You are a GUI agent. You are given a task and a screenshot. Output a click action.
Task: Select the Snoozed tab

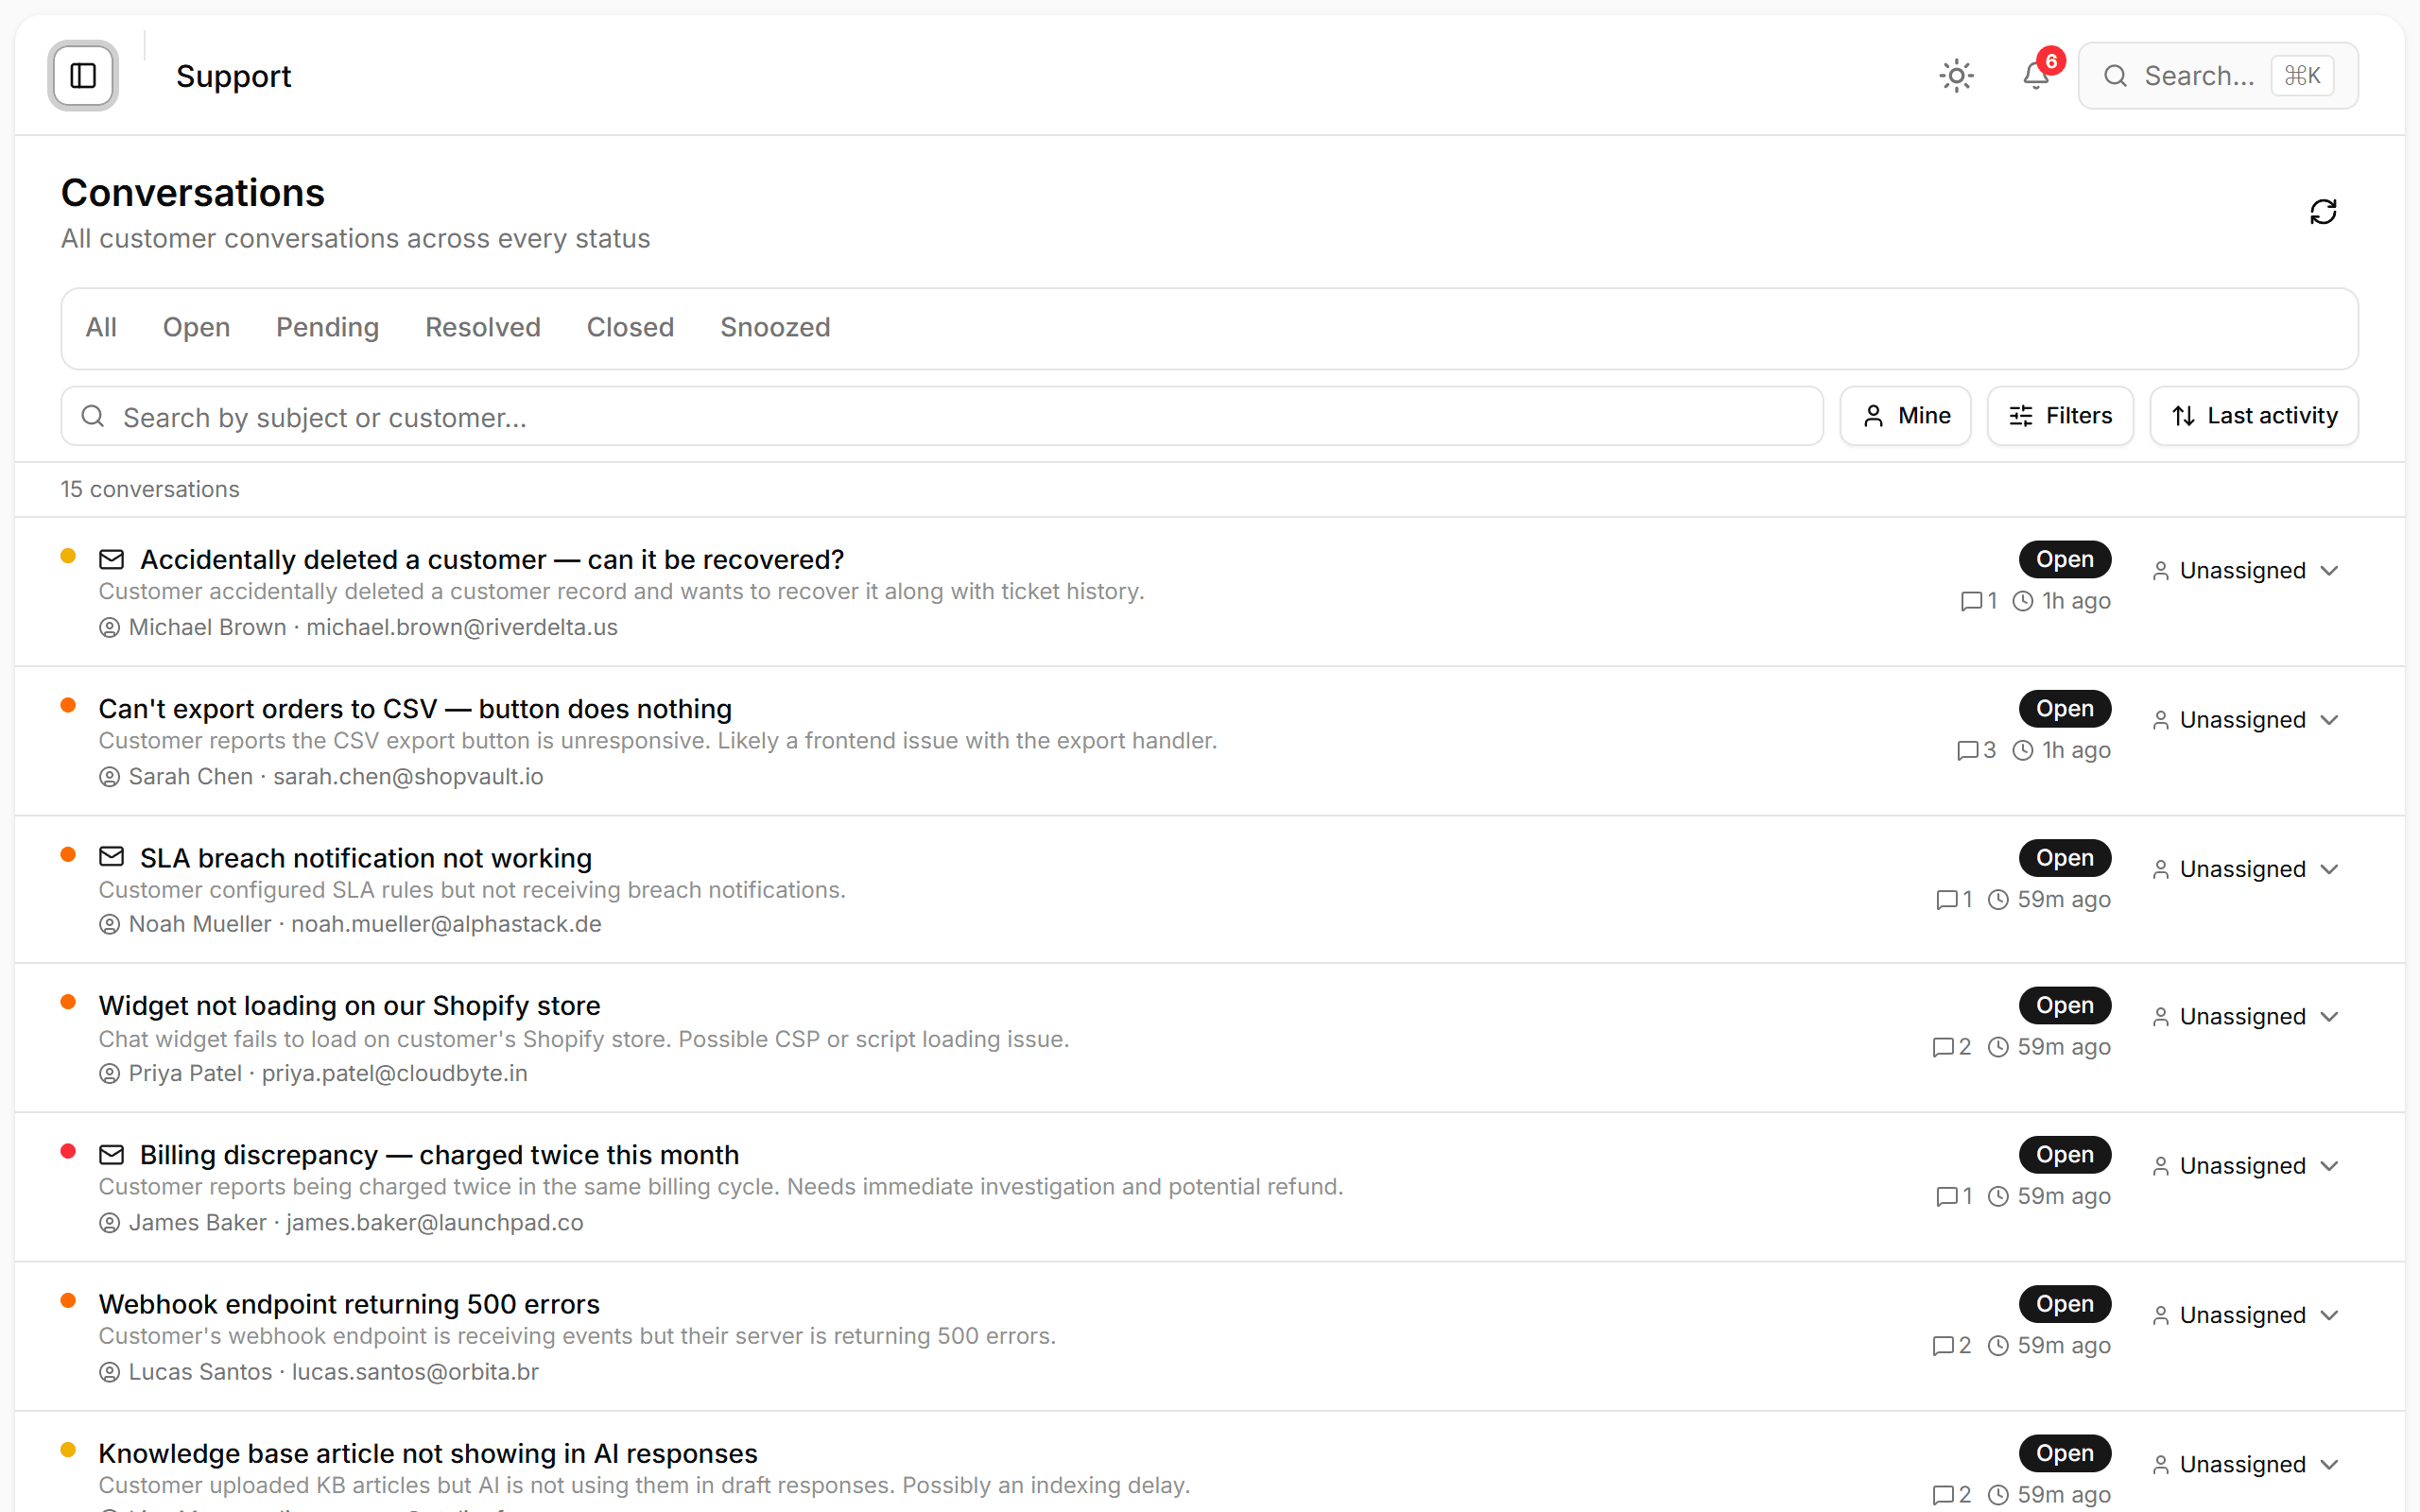click(774, 327)
